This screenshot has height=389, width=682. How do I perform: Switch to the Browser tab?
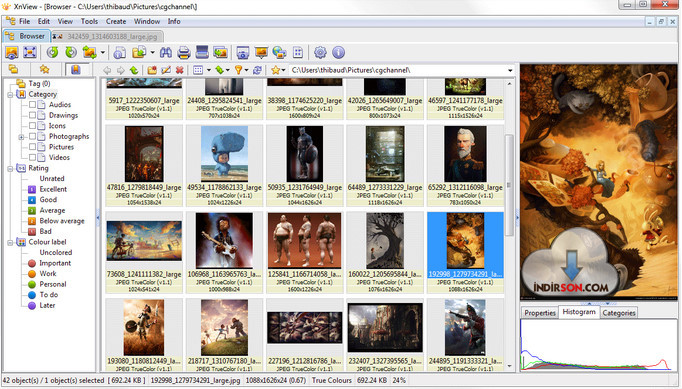[x=26, y=36]
